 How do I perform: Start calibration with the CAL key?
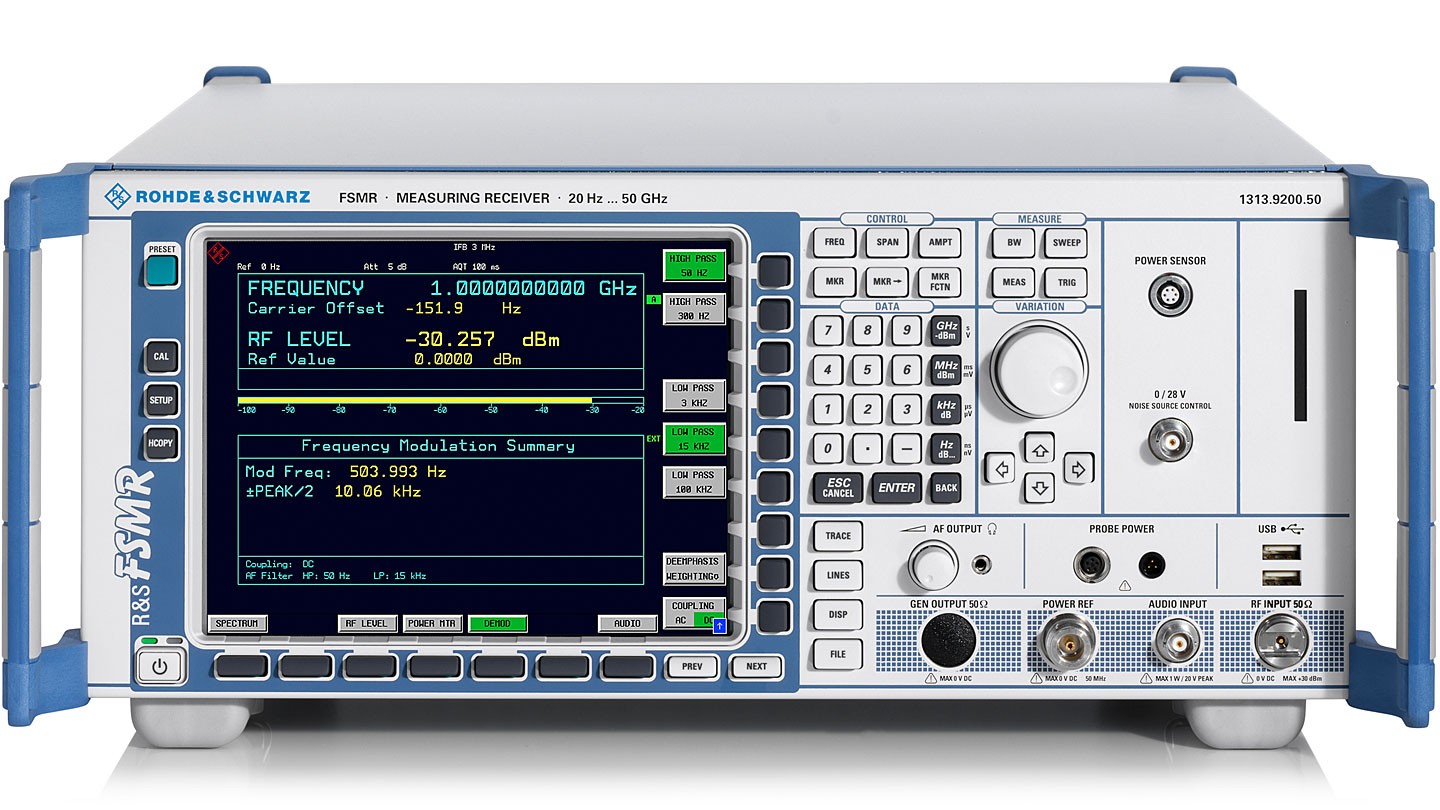click(x=161, y=357)
